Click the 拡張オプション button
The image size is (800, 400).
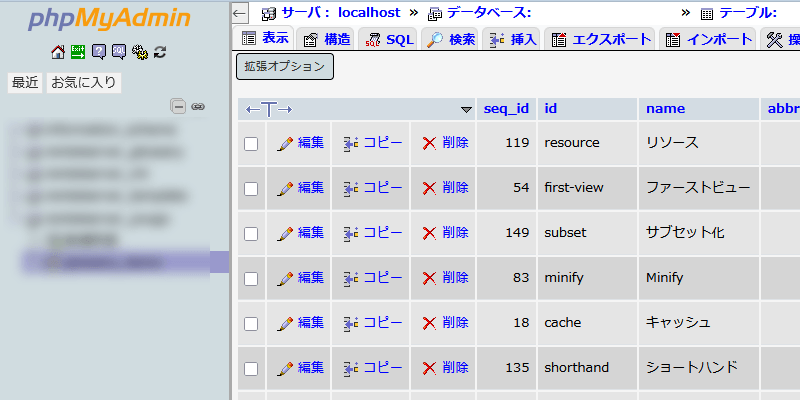(x=285, y=66)
